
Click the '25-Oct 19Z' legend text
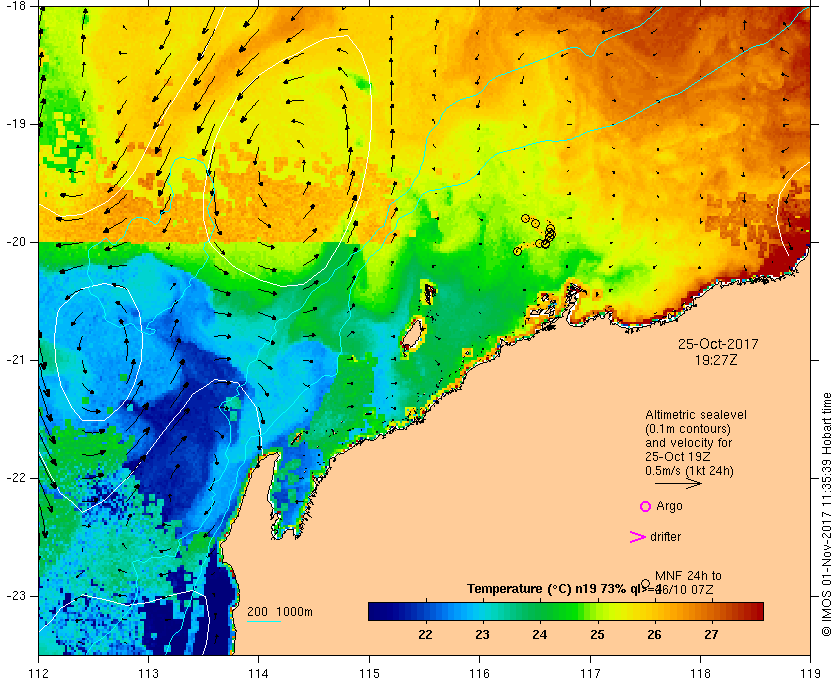(x=677, y=457)
